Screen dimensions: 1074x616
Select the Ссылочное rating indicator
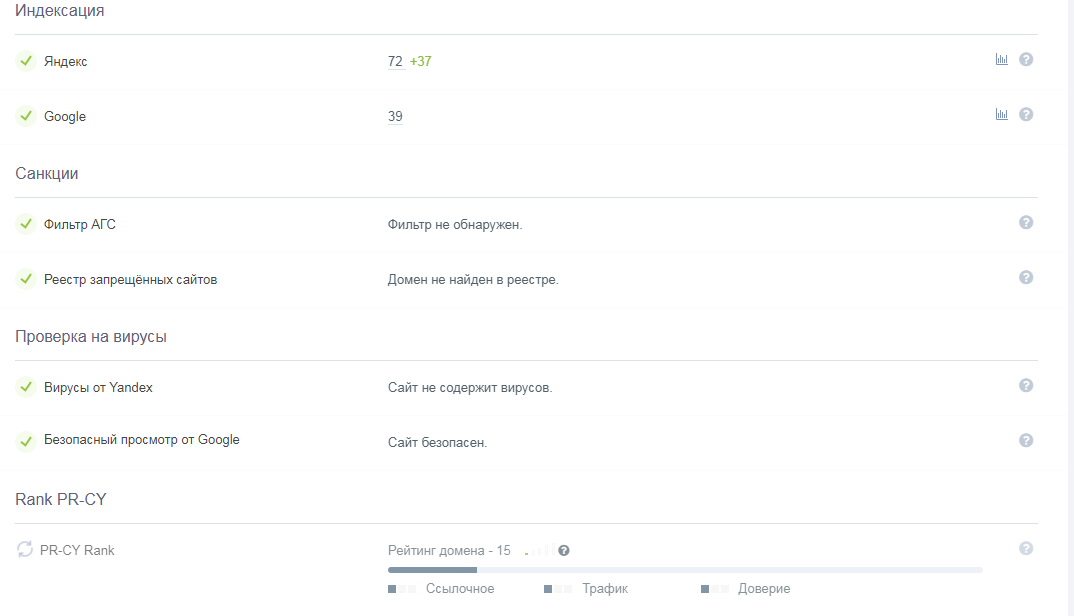click(x=441, y=589)
